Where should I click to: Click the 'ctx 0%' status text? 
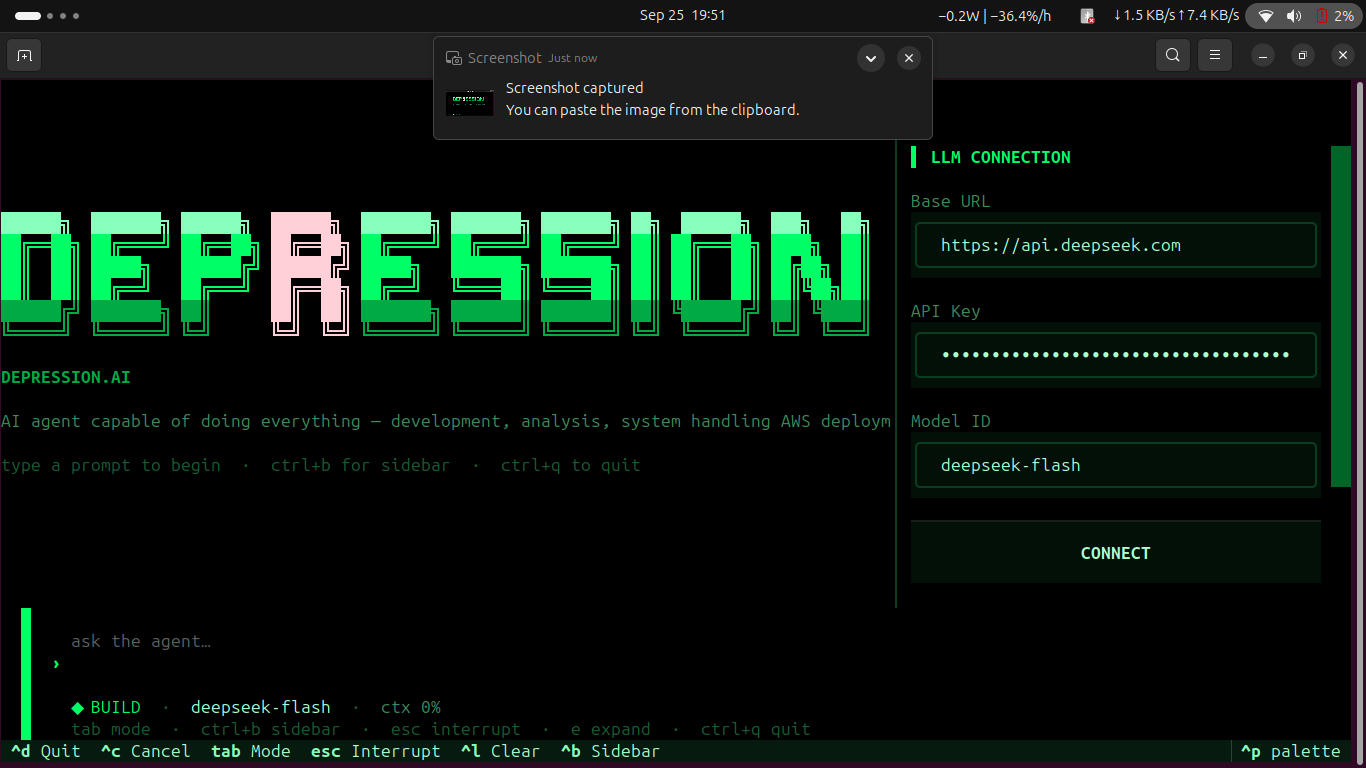click(x=411, y=707)
